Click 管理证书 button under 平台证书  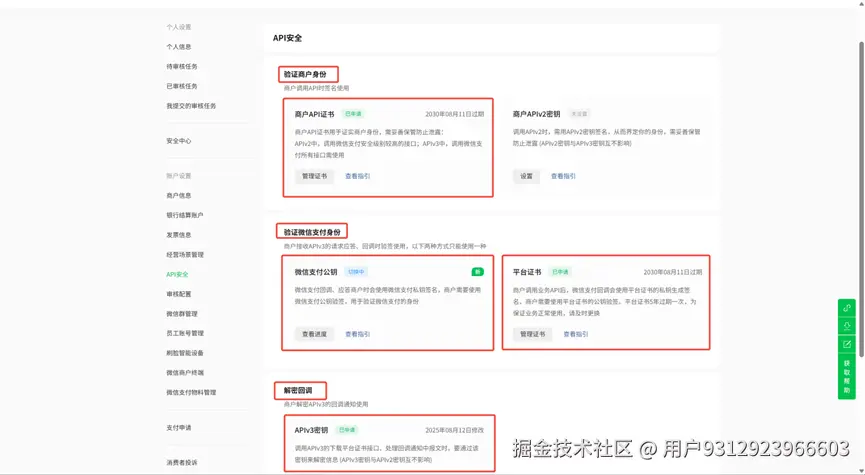532,334
